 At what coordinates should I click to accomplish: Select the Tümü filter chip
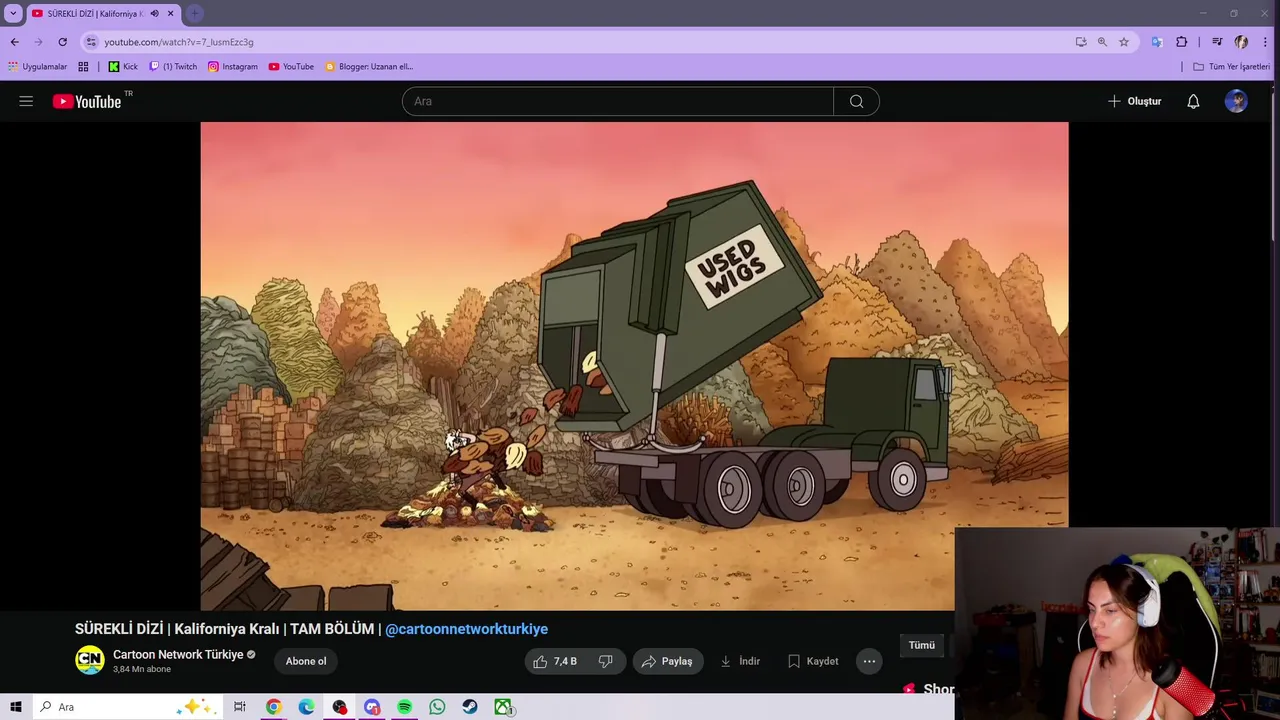point(922,645)
